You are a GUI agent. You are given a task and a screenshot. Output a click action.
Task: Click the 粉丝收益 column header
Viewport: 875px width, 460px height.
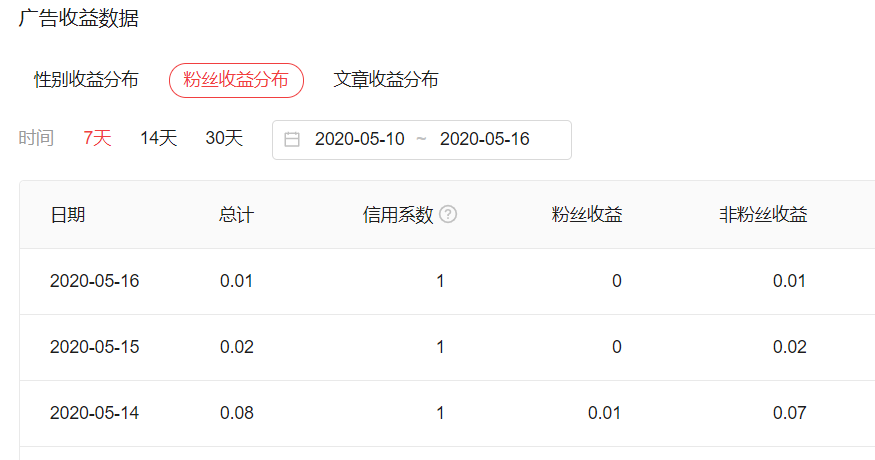click(587, 215)
